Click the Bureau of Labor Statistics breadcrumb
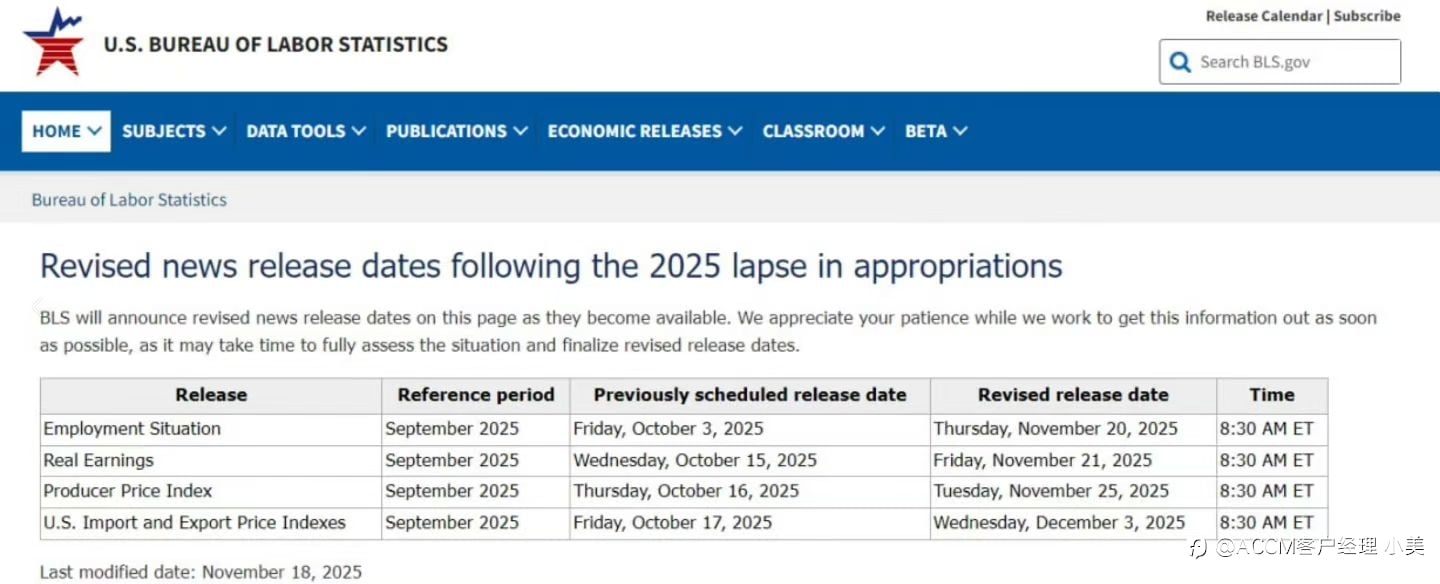The width and height of the screenshot is (1440, 584). 129,200
